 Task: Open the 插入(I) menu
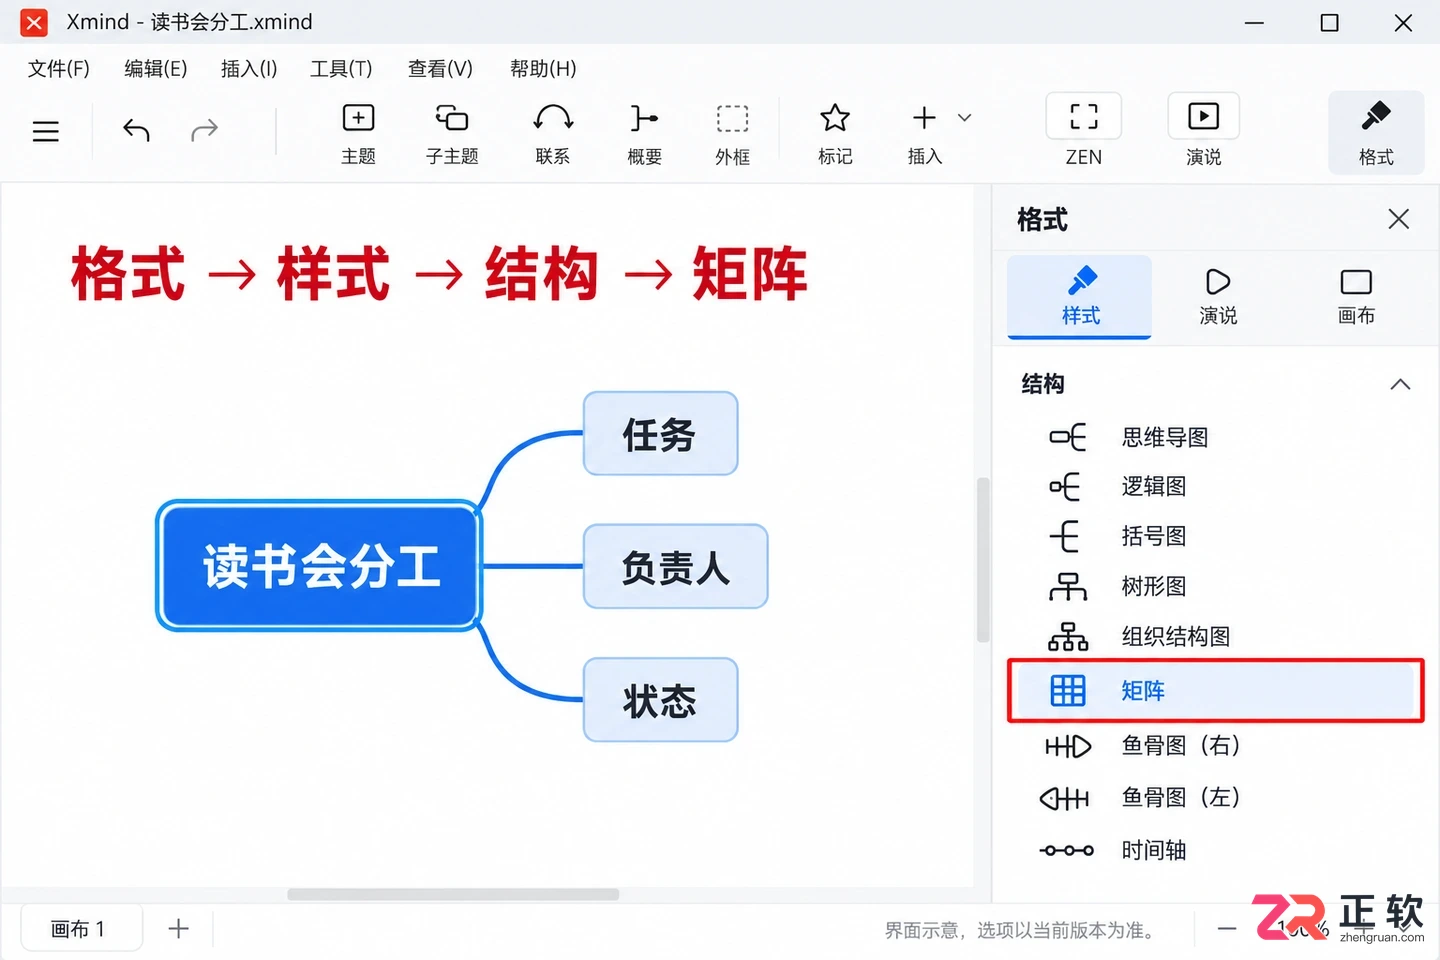(x=249, y=68)
